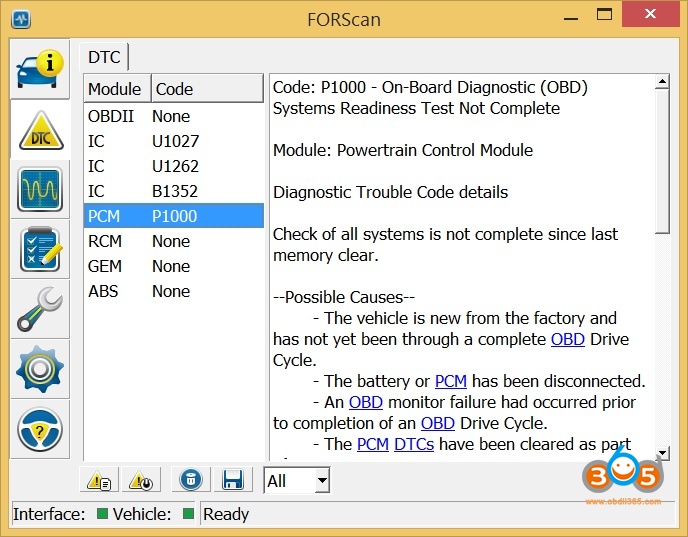Select the DTC tab

pos(104,57)
